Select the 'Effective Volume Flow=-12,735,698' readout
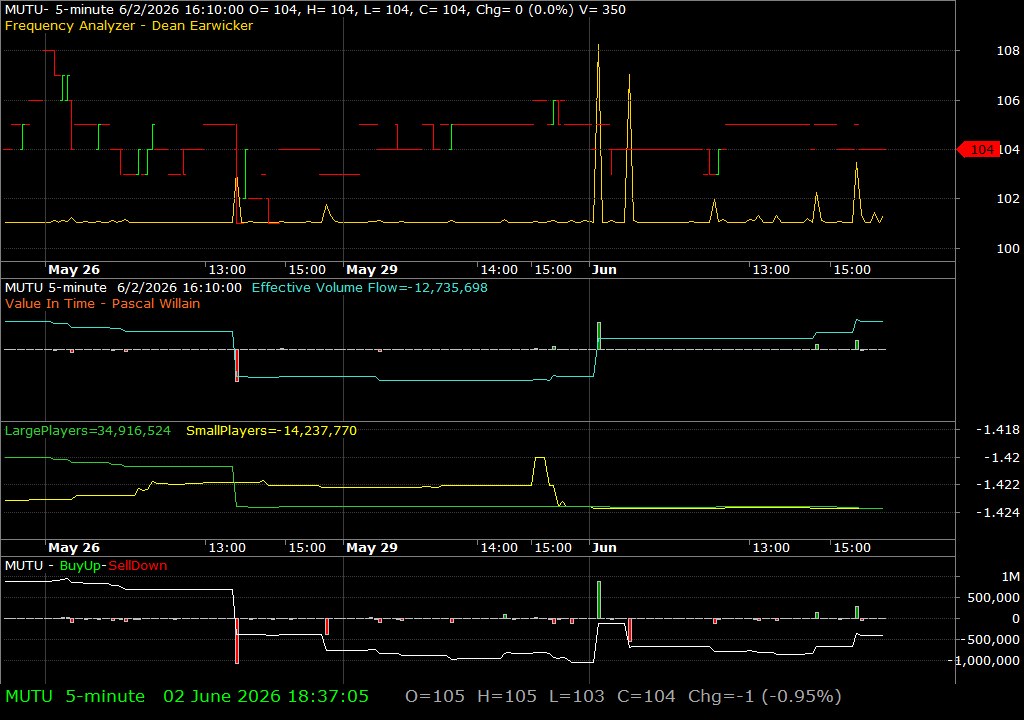Viewport: 1024px width, 720px height. (x=370, y=287)
